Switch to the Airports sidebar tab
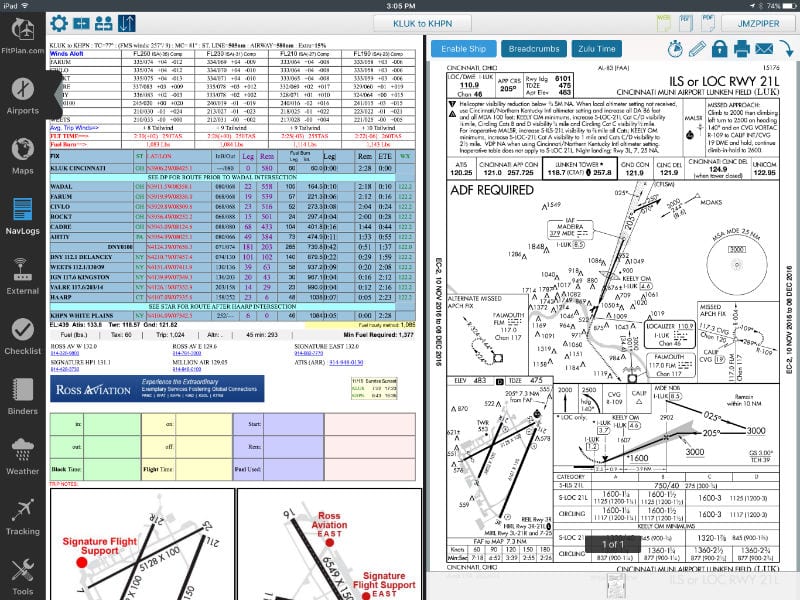The height and width of the screenshot is (600, 800). click(x=23, y=96)
